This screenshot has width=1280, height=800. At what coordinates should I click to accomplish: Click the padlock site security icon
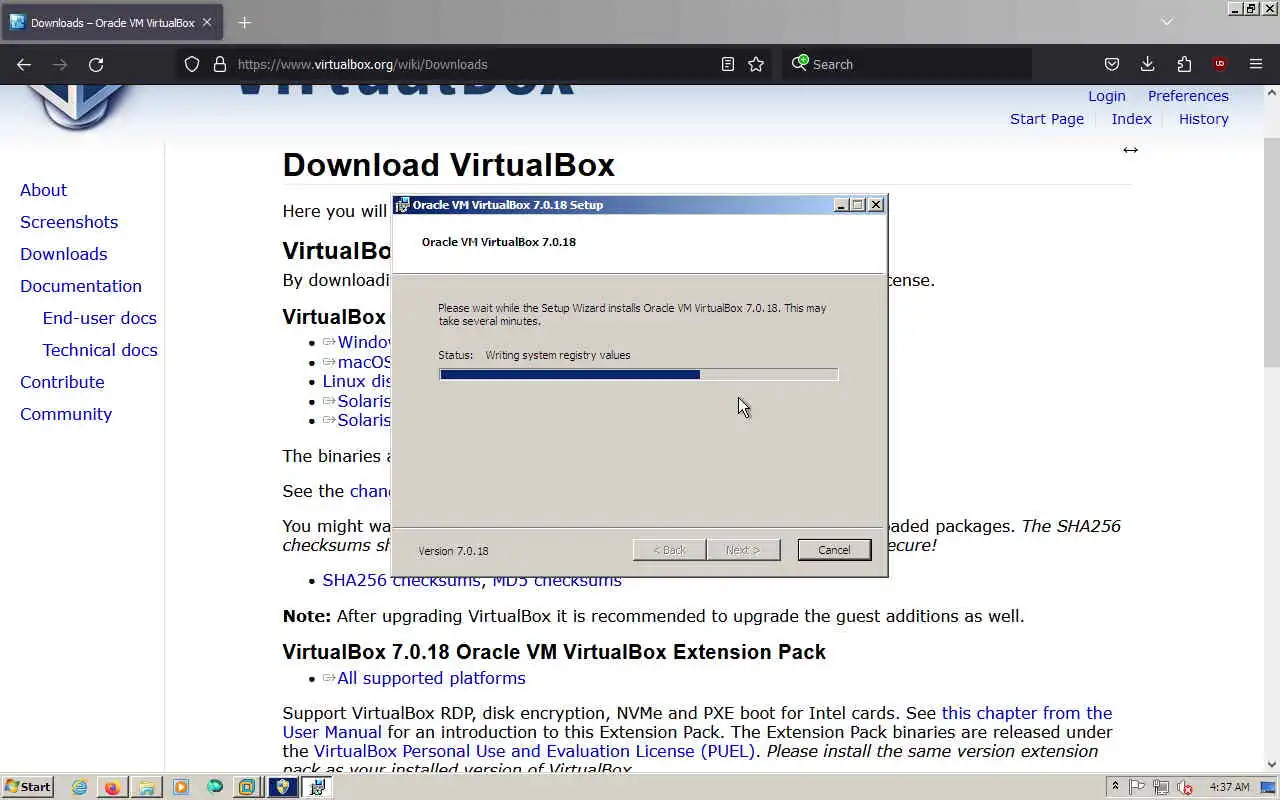click(220, 64)
